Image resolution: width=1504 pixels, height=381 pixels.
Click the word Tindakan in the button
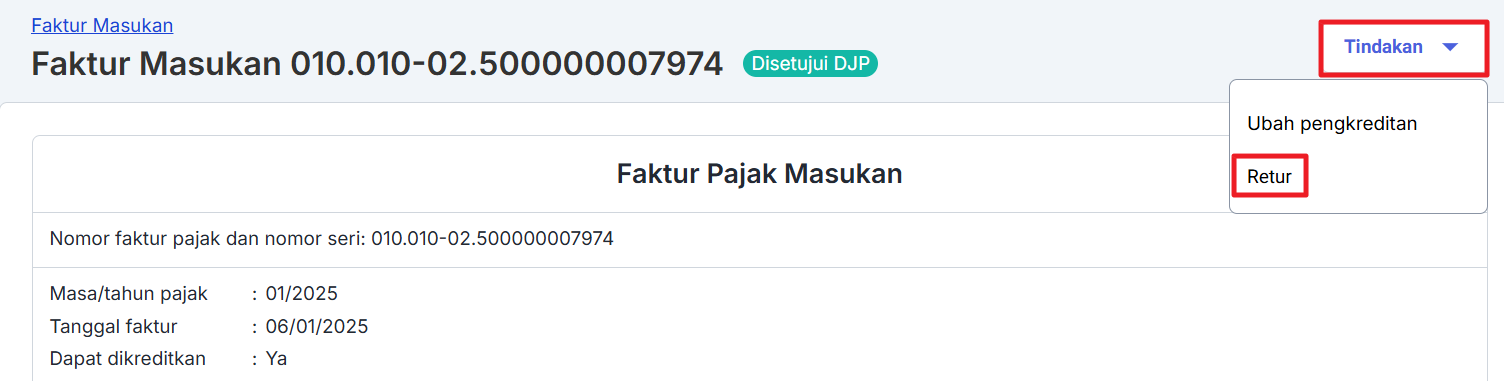pos(1383,47)
